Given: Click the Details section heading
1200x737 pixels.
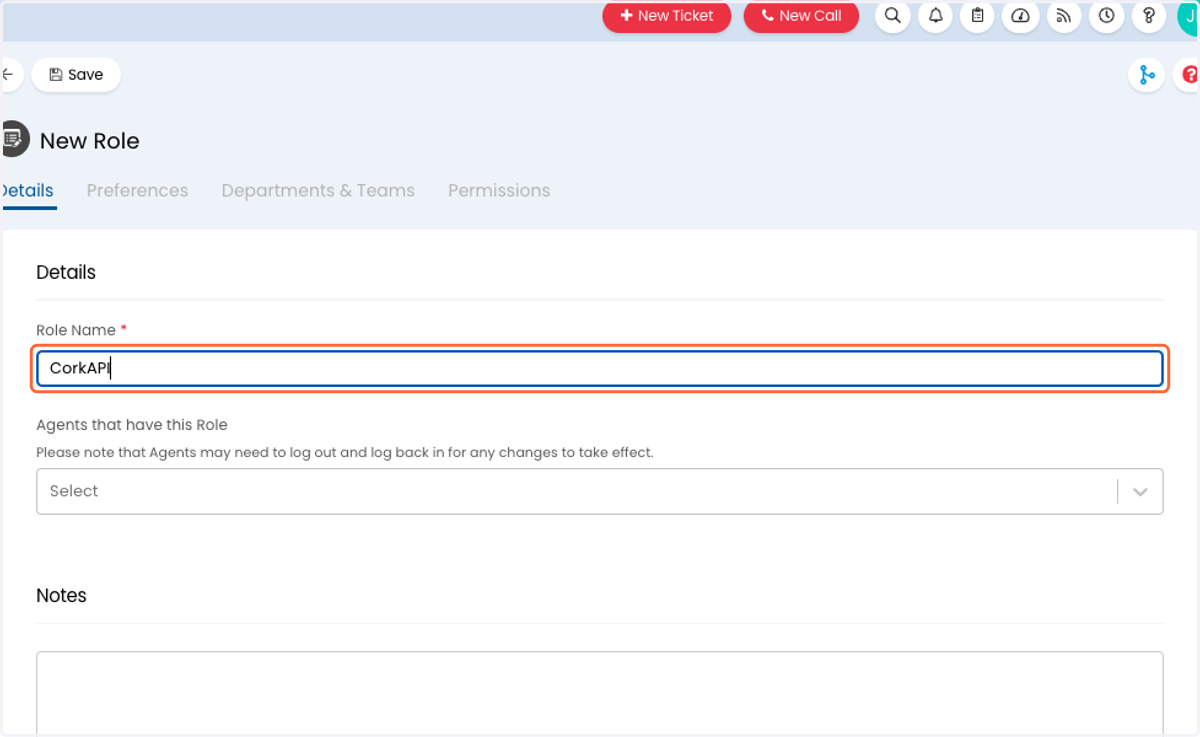Looking at the screenshot, I should point(66,272).
